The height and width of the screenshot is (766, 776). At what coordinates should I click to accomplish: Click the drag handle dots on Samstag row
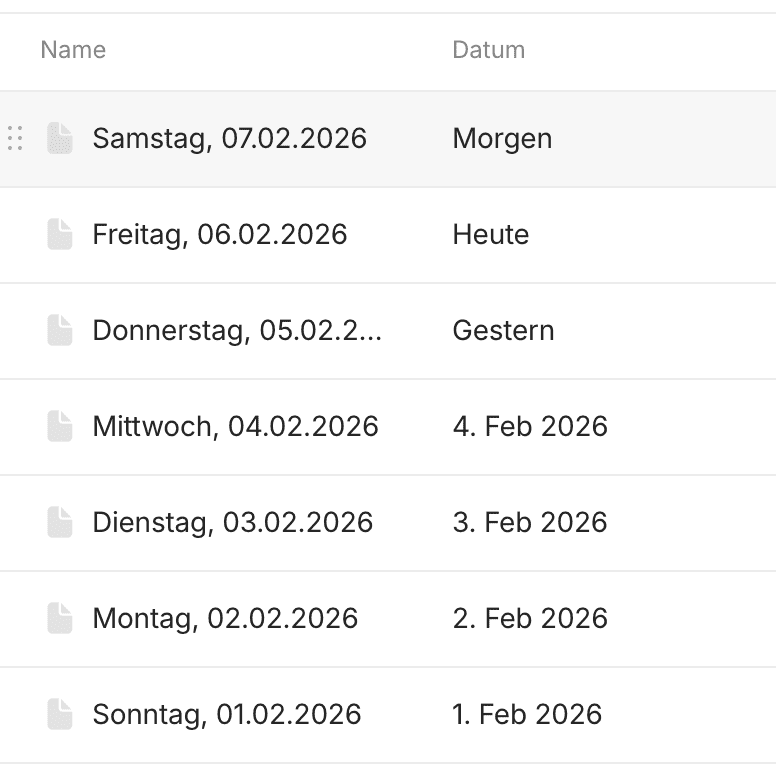(15, 138)
